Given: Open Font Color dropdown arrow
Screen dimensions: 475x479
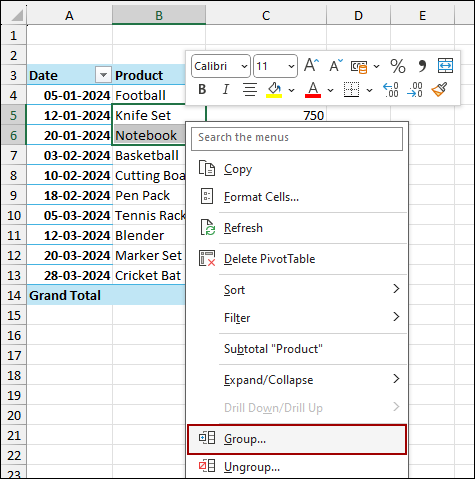Looking at the screenshot, I should click(x=330, y=90).
